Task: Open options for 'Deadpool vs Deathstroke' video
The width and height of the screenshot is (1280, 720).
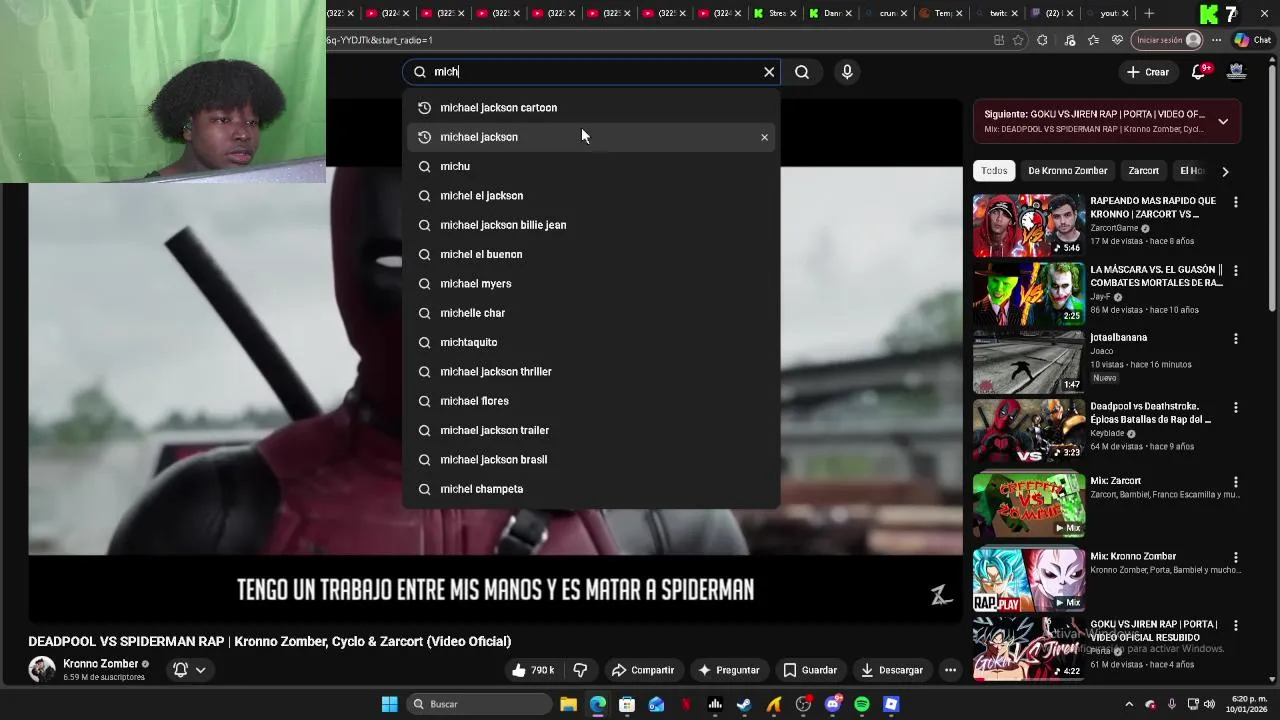Action: [1236, 408]
